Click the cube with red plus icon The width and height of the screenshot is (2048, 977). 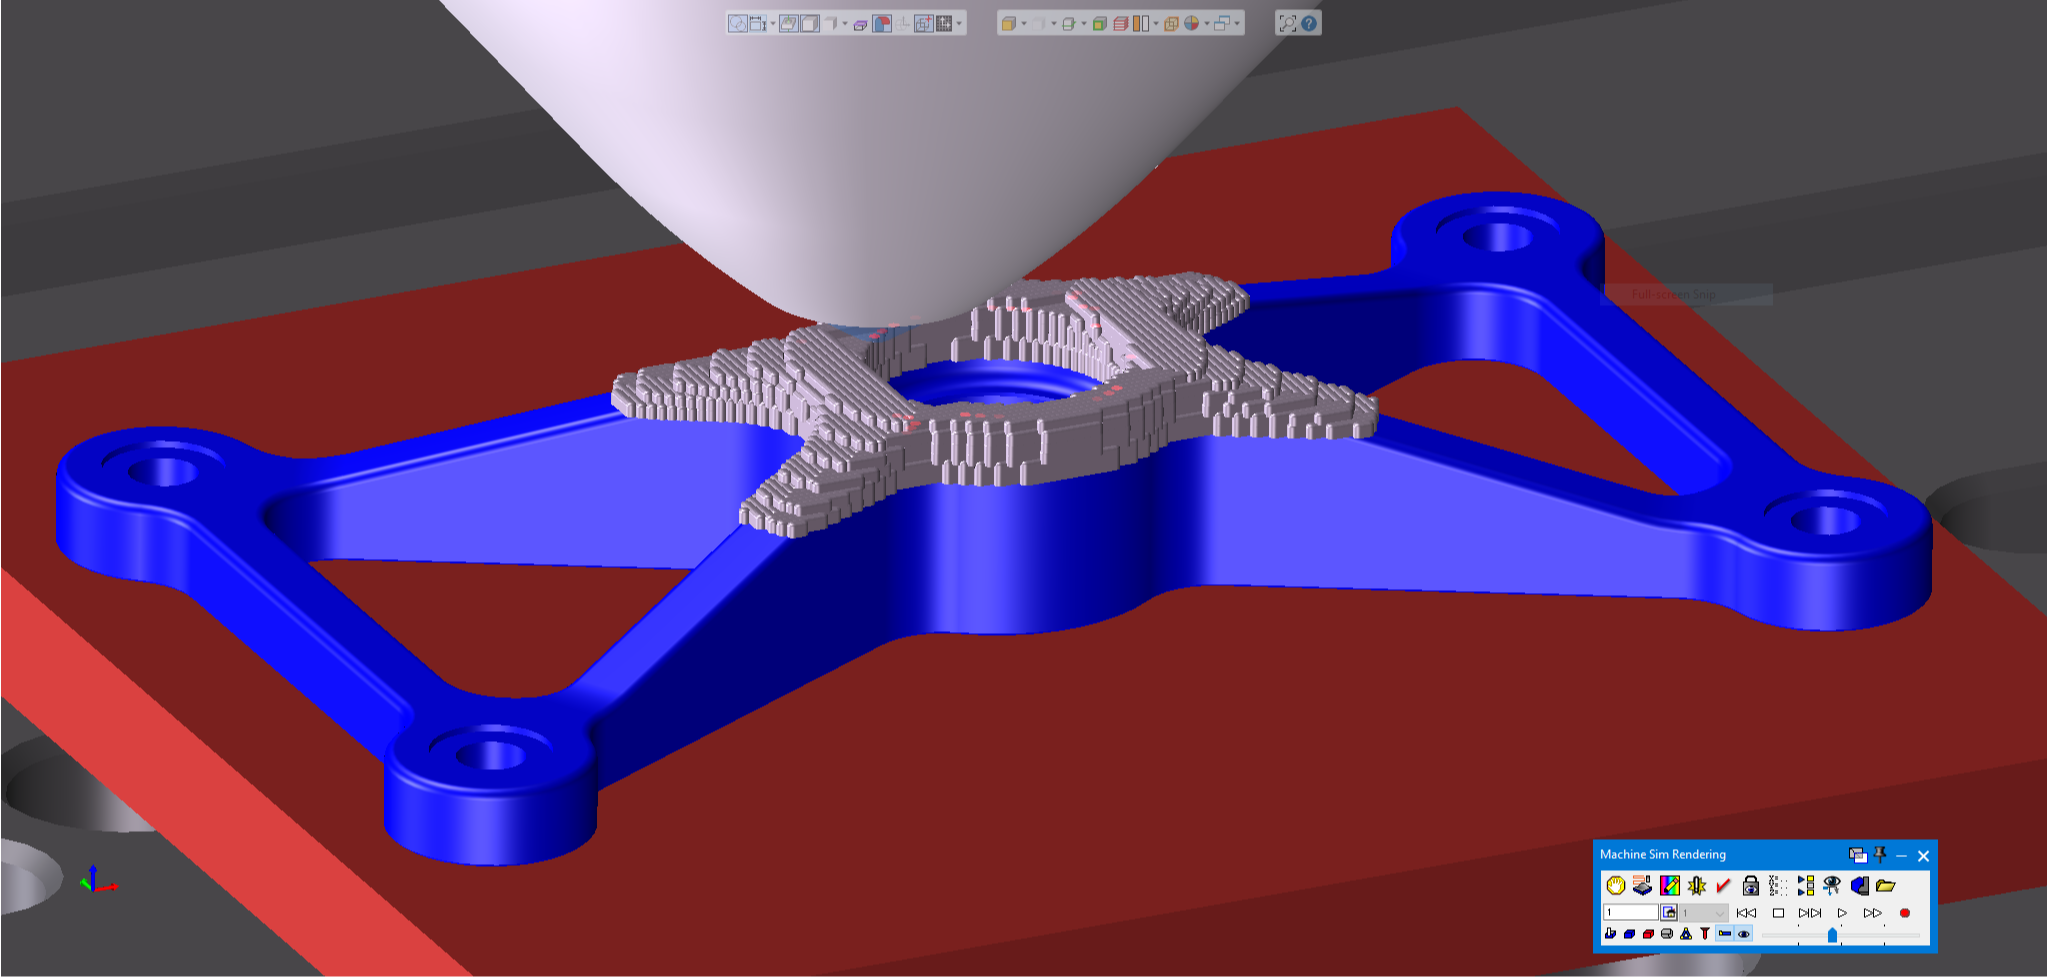924,23
